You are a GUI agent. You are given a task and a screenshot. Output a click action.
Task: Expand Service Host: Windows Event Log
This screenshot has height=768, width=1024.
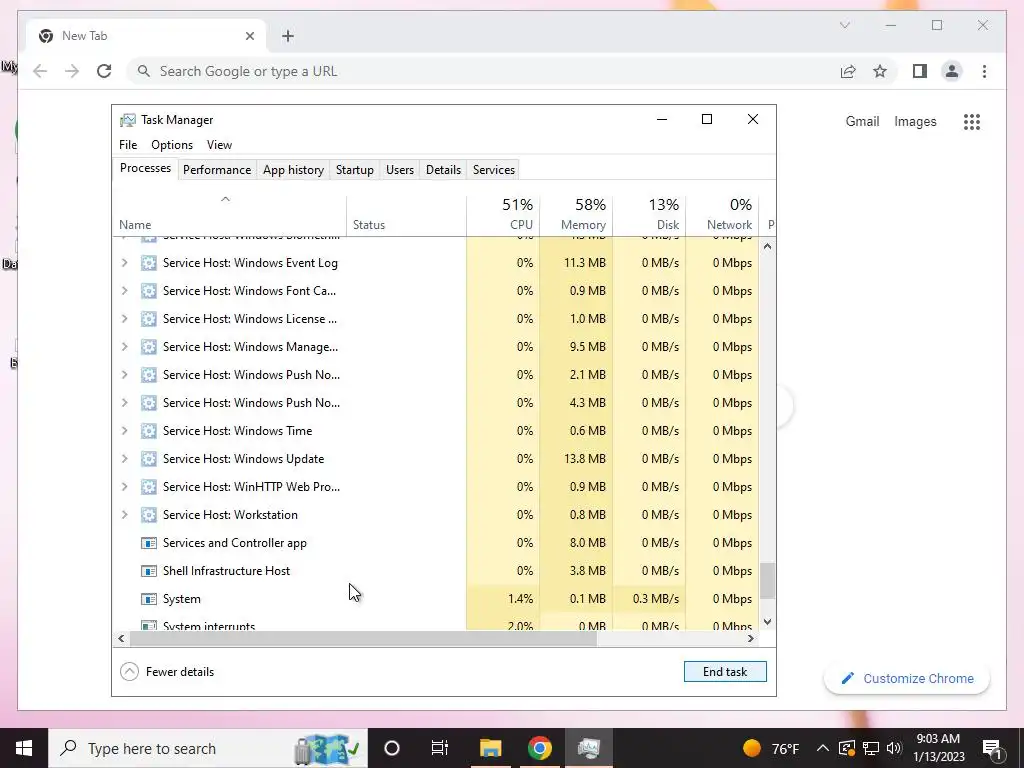[x=124, y=263]
